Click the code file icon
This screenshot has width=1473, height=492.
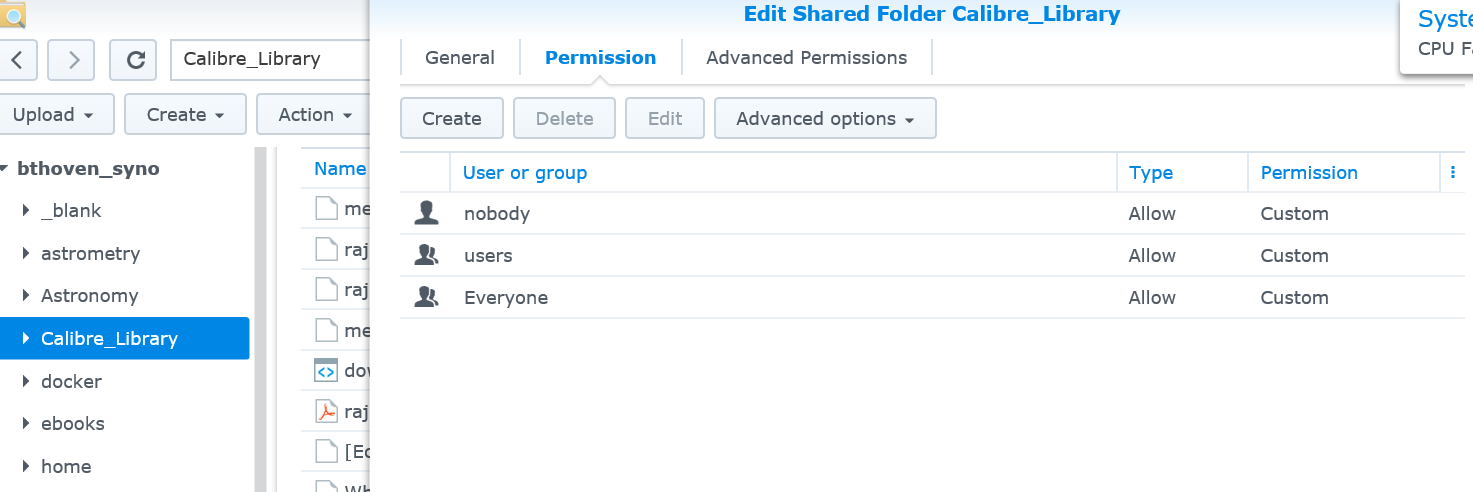click(327, 370)
